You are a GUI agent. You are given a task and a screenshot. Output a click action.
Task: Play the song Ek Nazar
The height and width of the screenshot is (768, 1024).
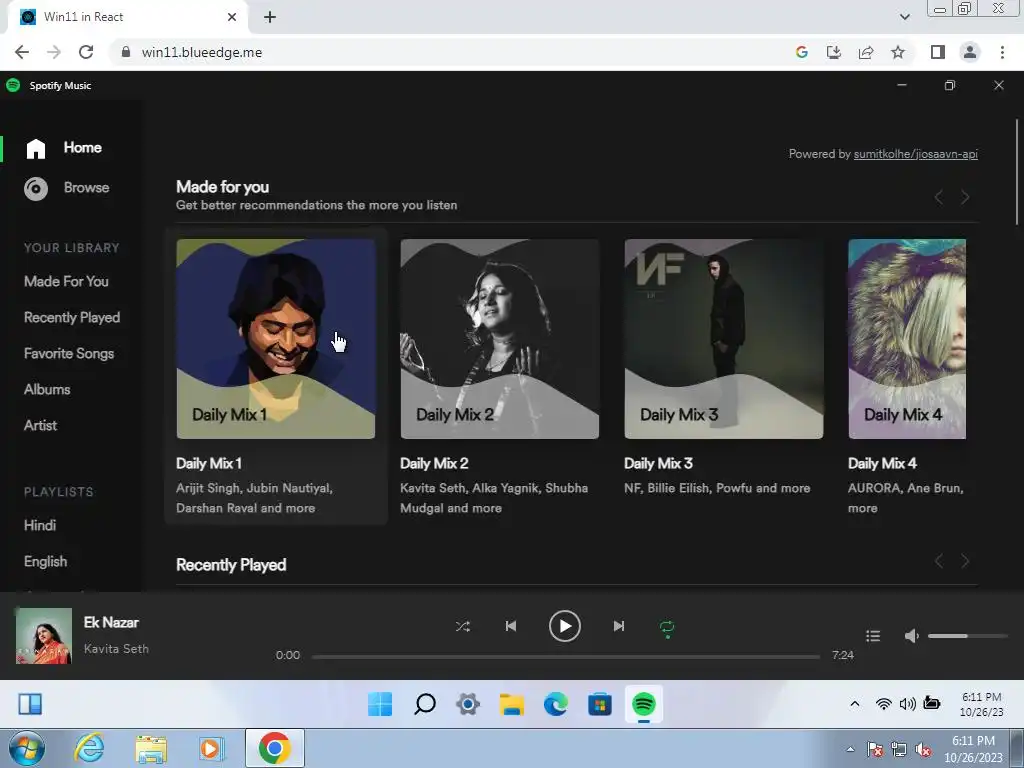pos(565,626)
